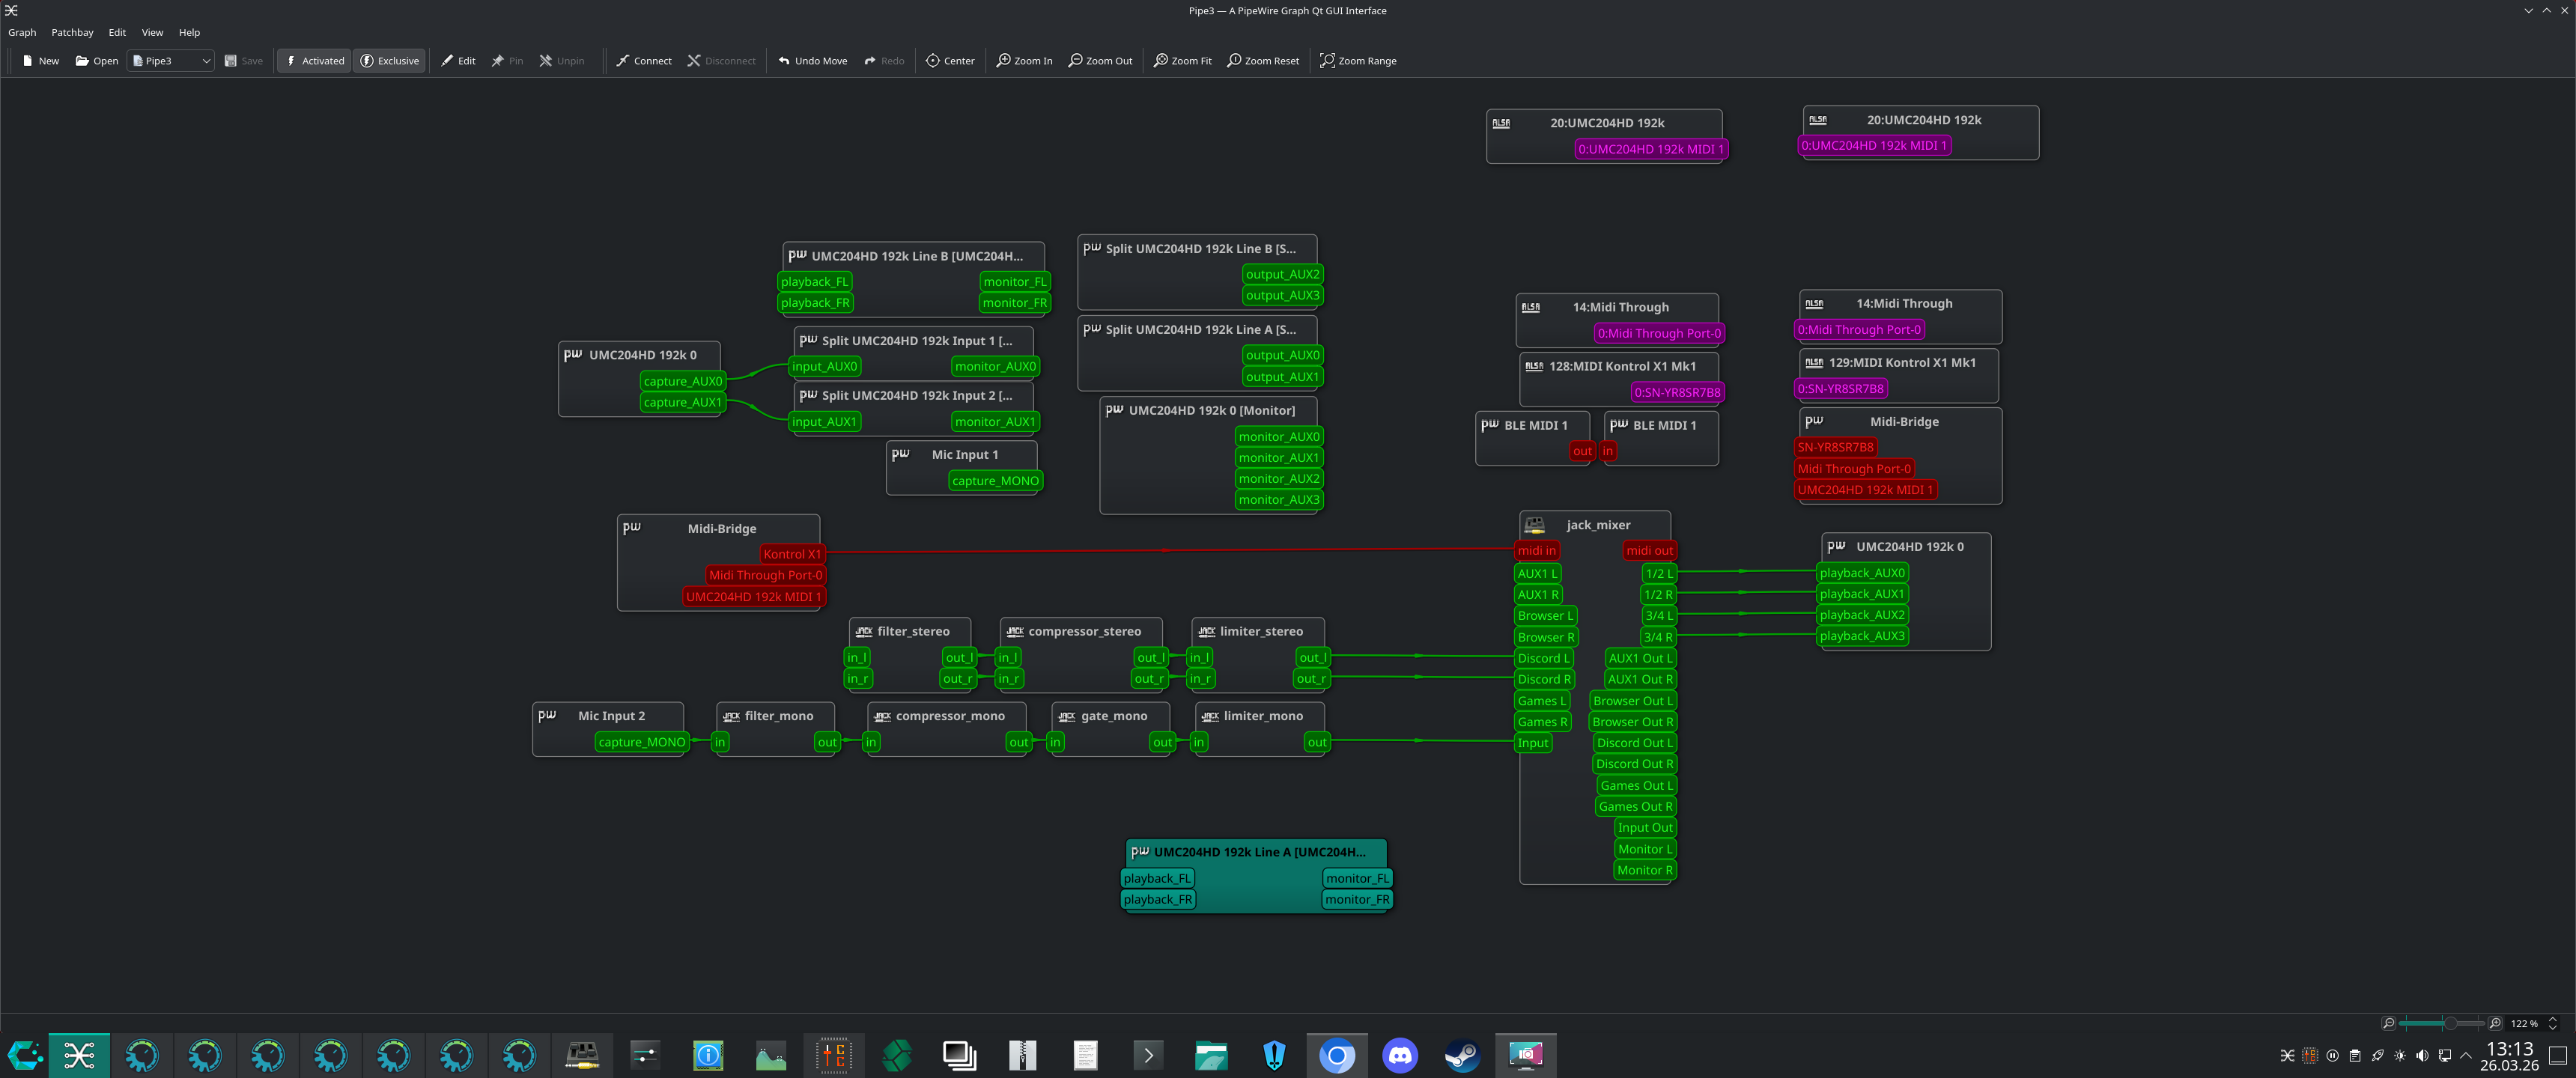Open Discord from the taskbar
This screenshot has width=2576, height=1078.
point(1399,1055)
